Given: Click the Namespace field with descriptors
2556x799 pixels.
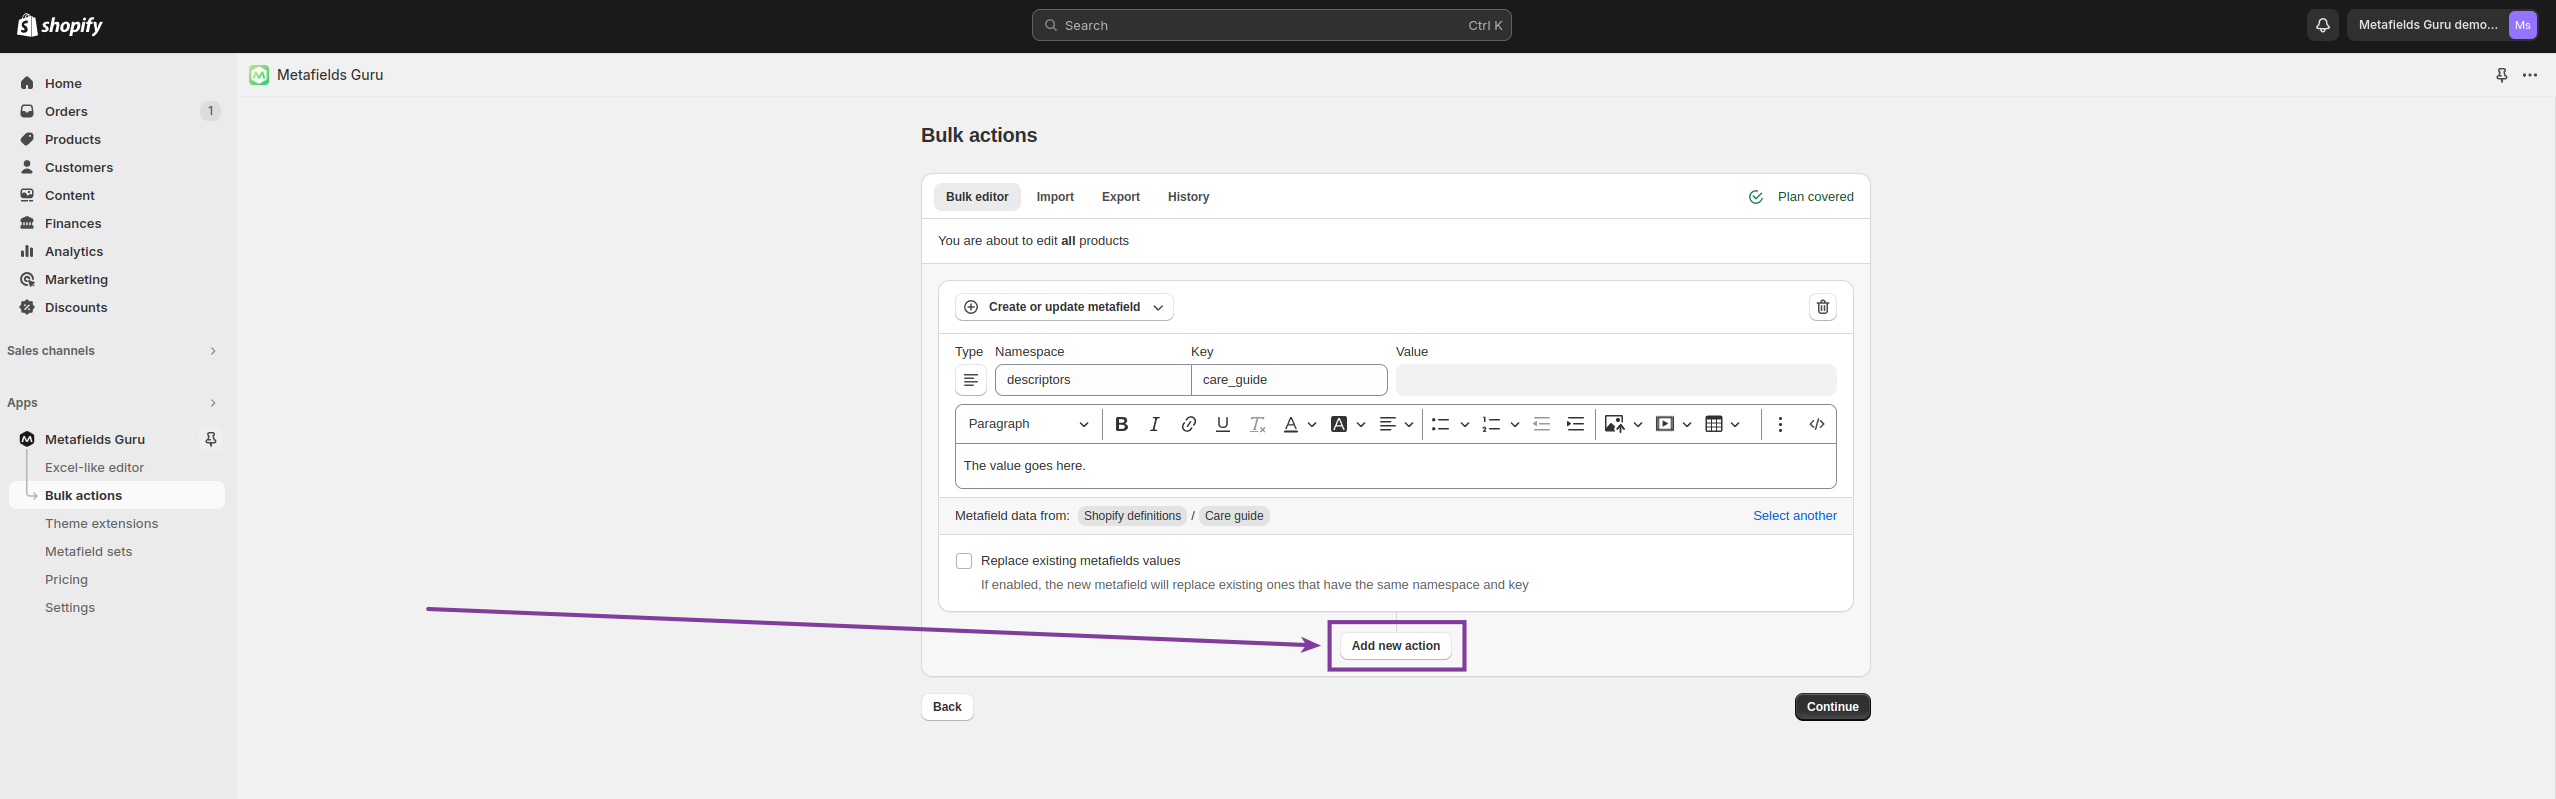Looking at the screenshot, I should (1092, 380).
